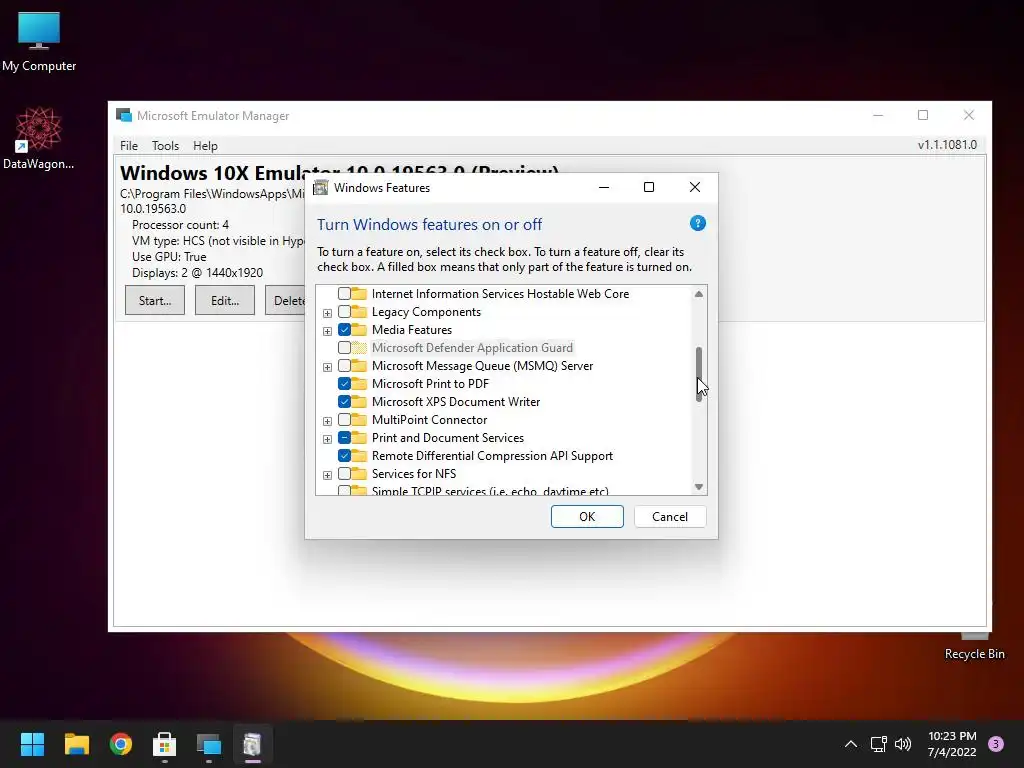Confirm changes with the OK button
Image resolution: width=1024 pixels, height=768 pixels.
coord(587,517)
